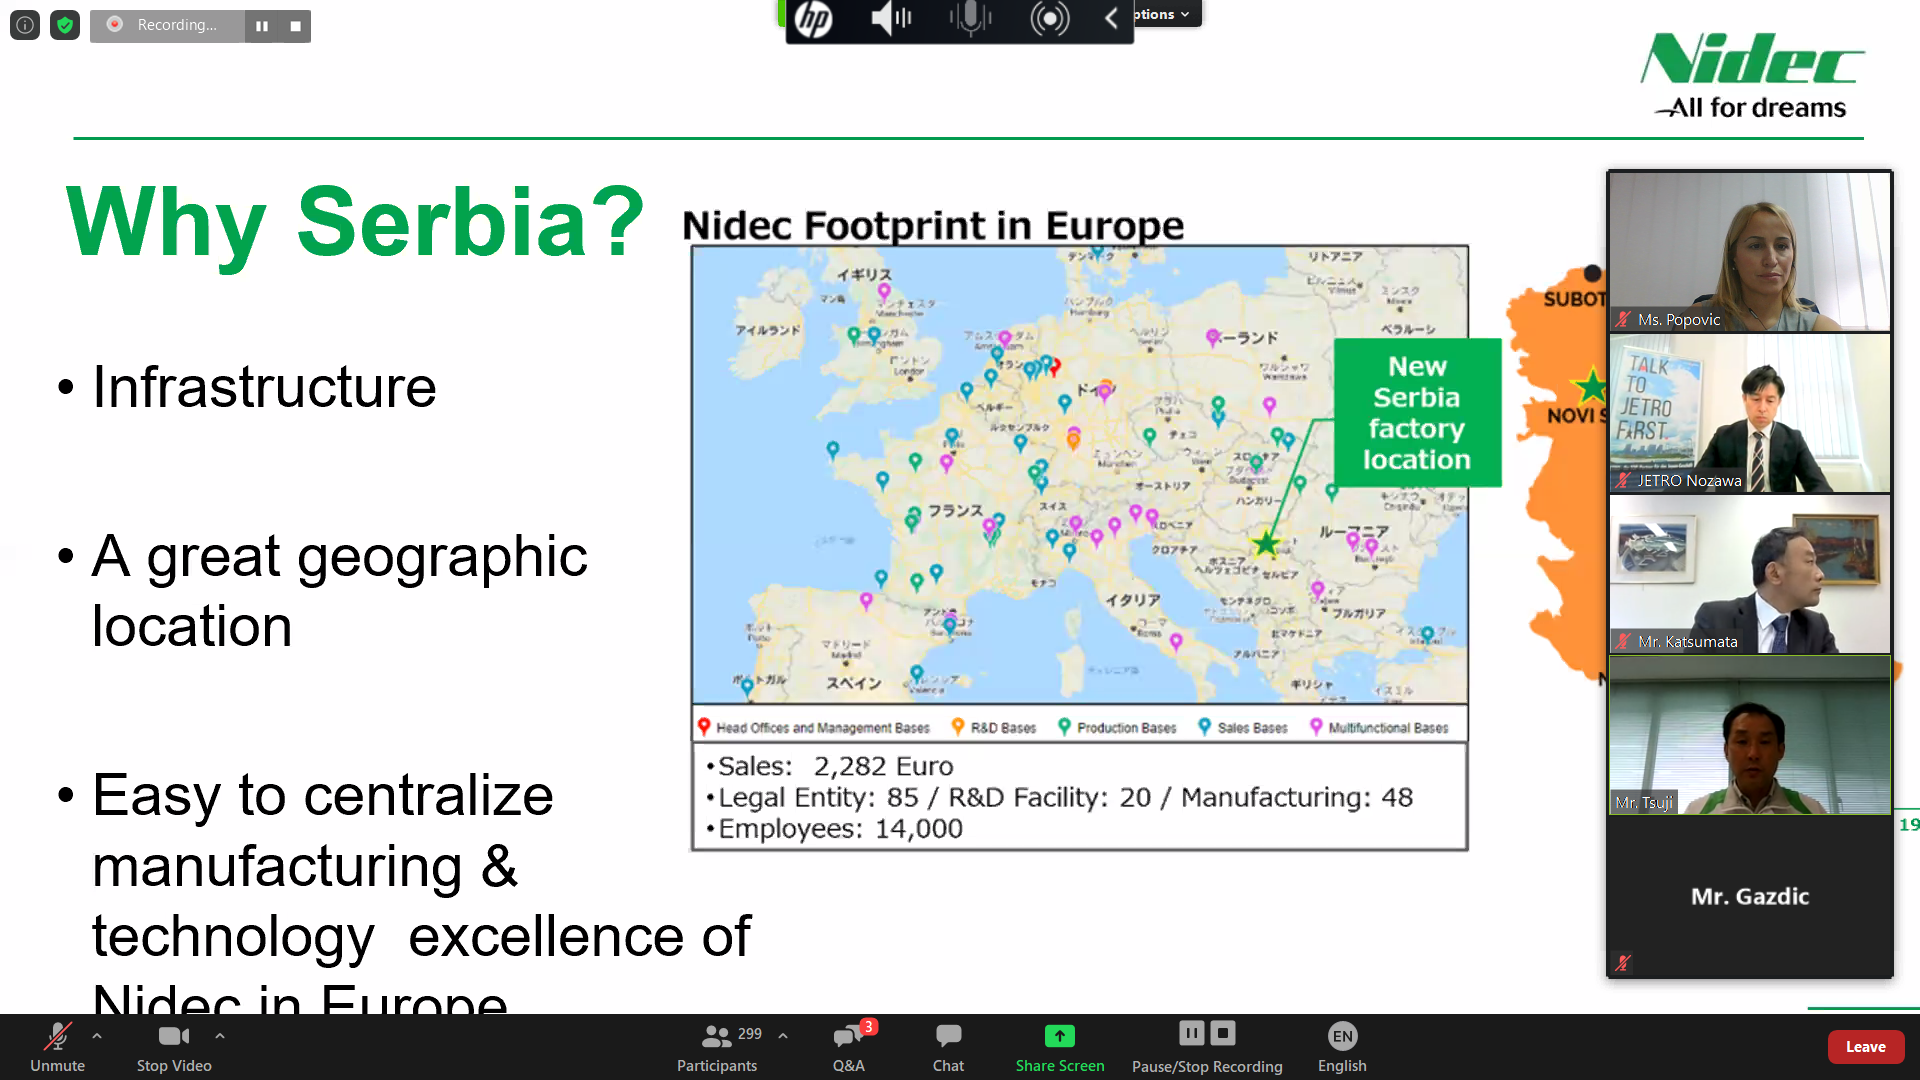This screenshot has width=1920, height=1080.
Task: Select Ms. Popovic video thumbnail
Action: coord(1750,251)
